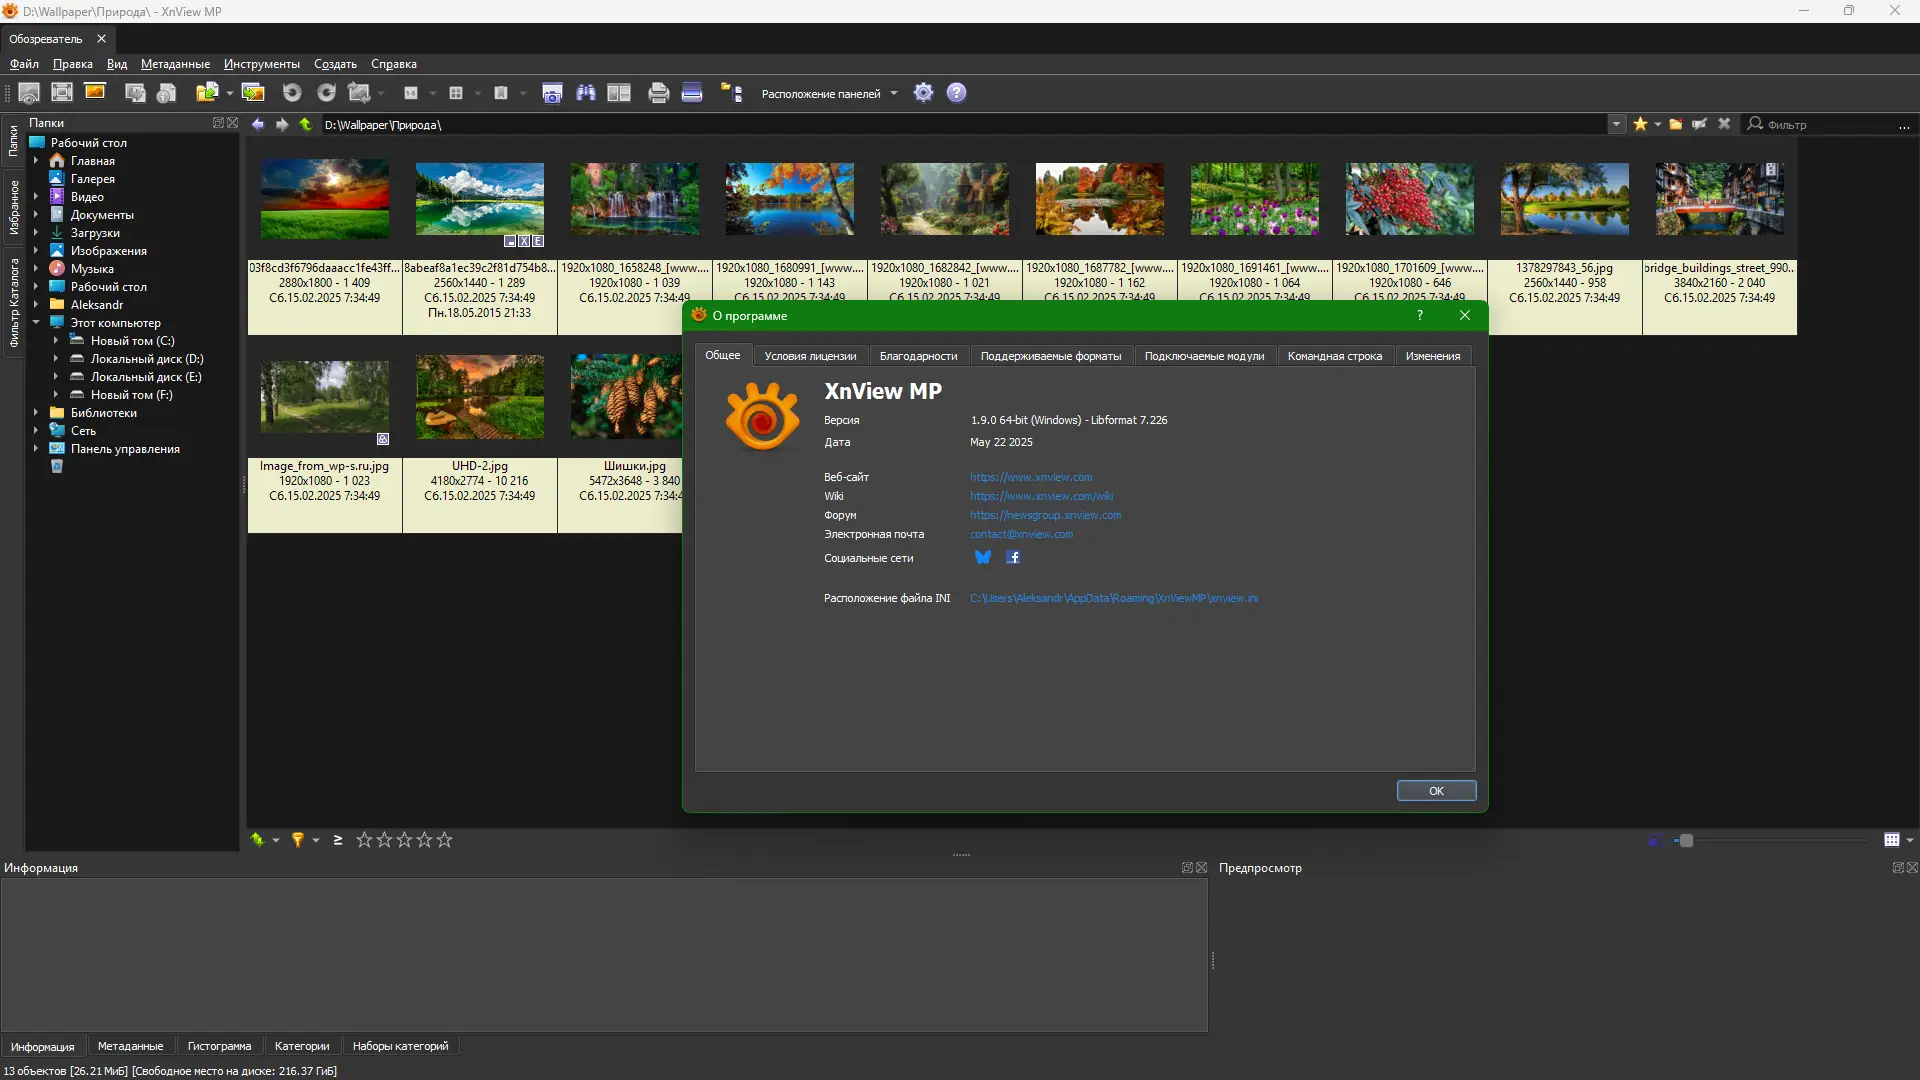1920x1080 pixels.
Task: Click the print icon in toolbar
Action: coord(658,93)
